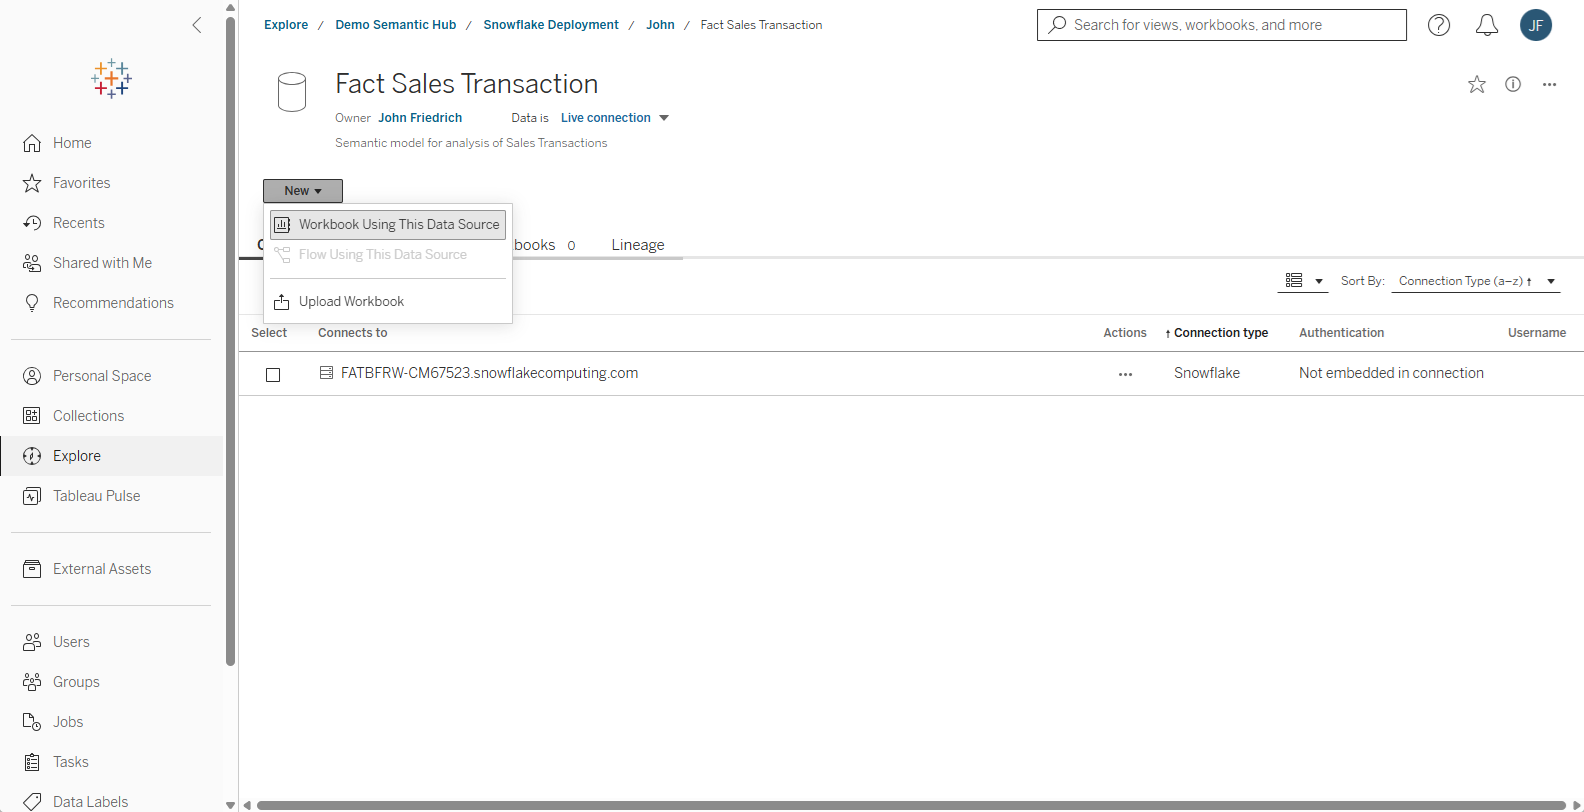Click the Username column header
The width and height of the screenshot is (1584, 812).
1537,333
